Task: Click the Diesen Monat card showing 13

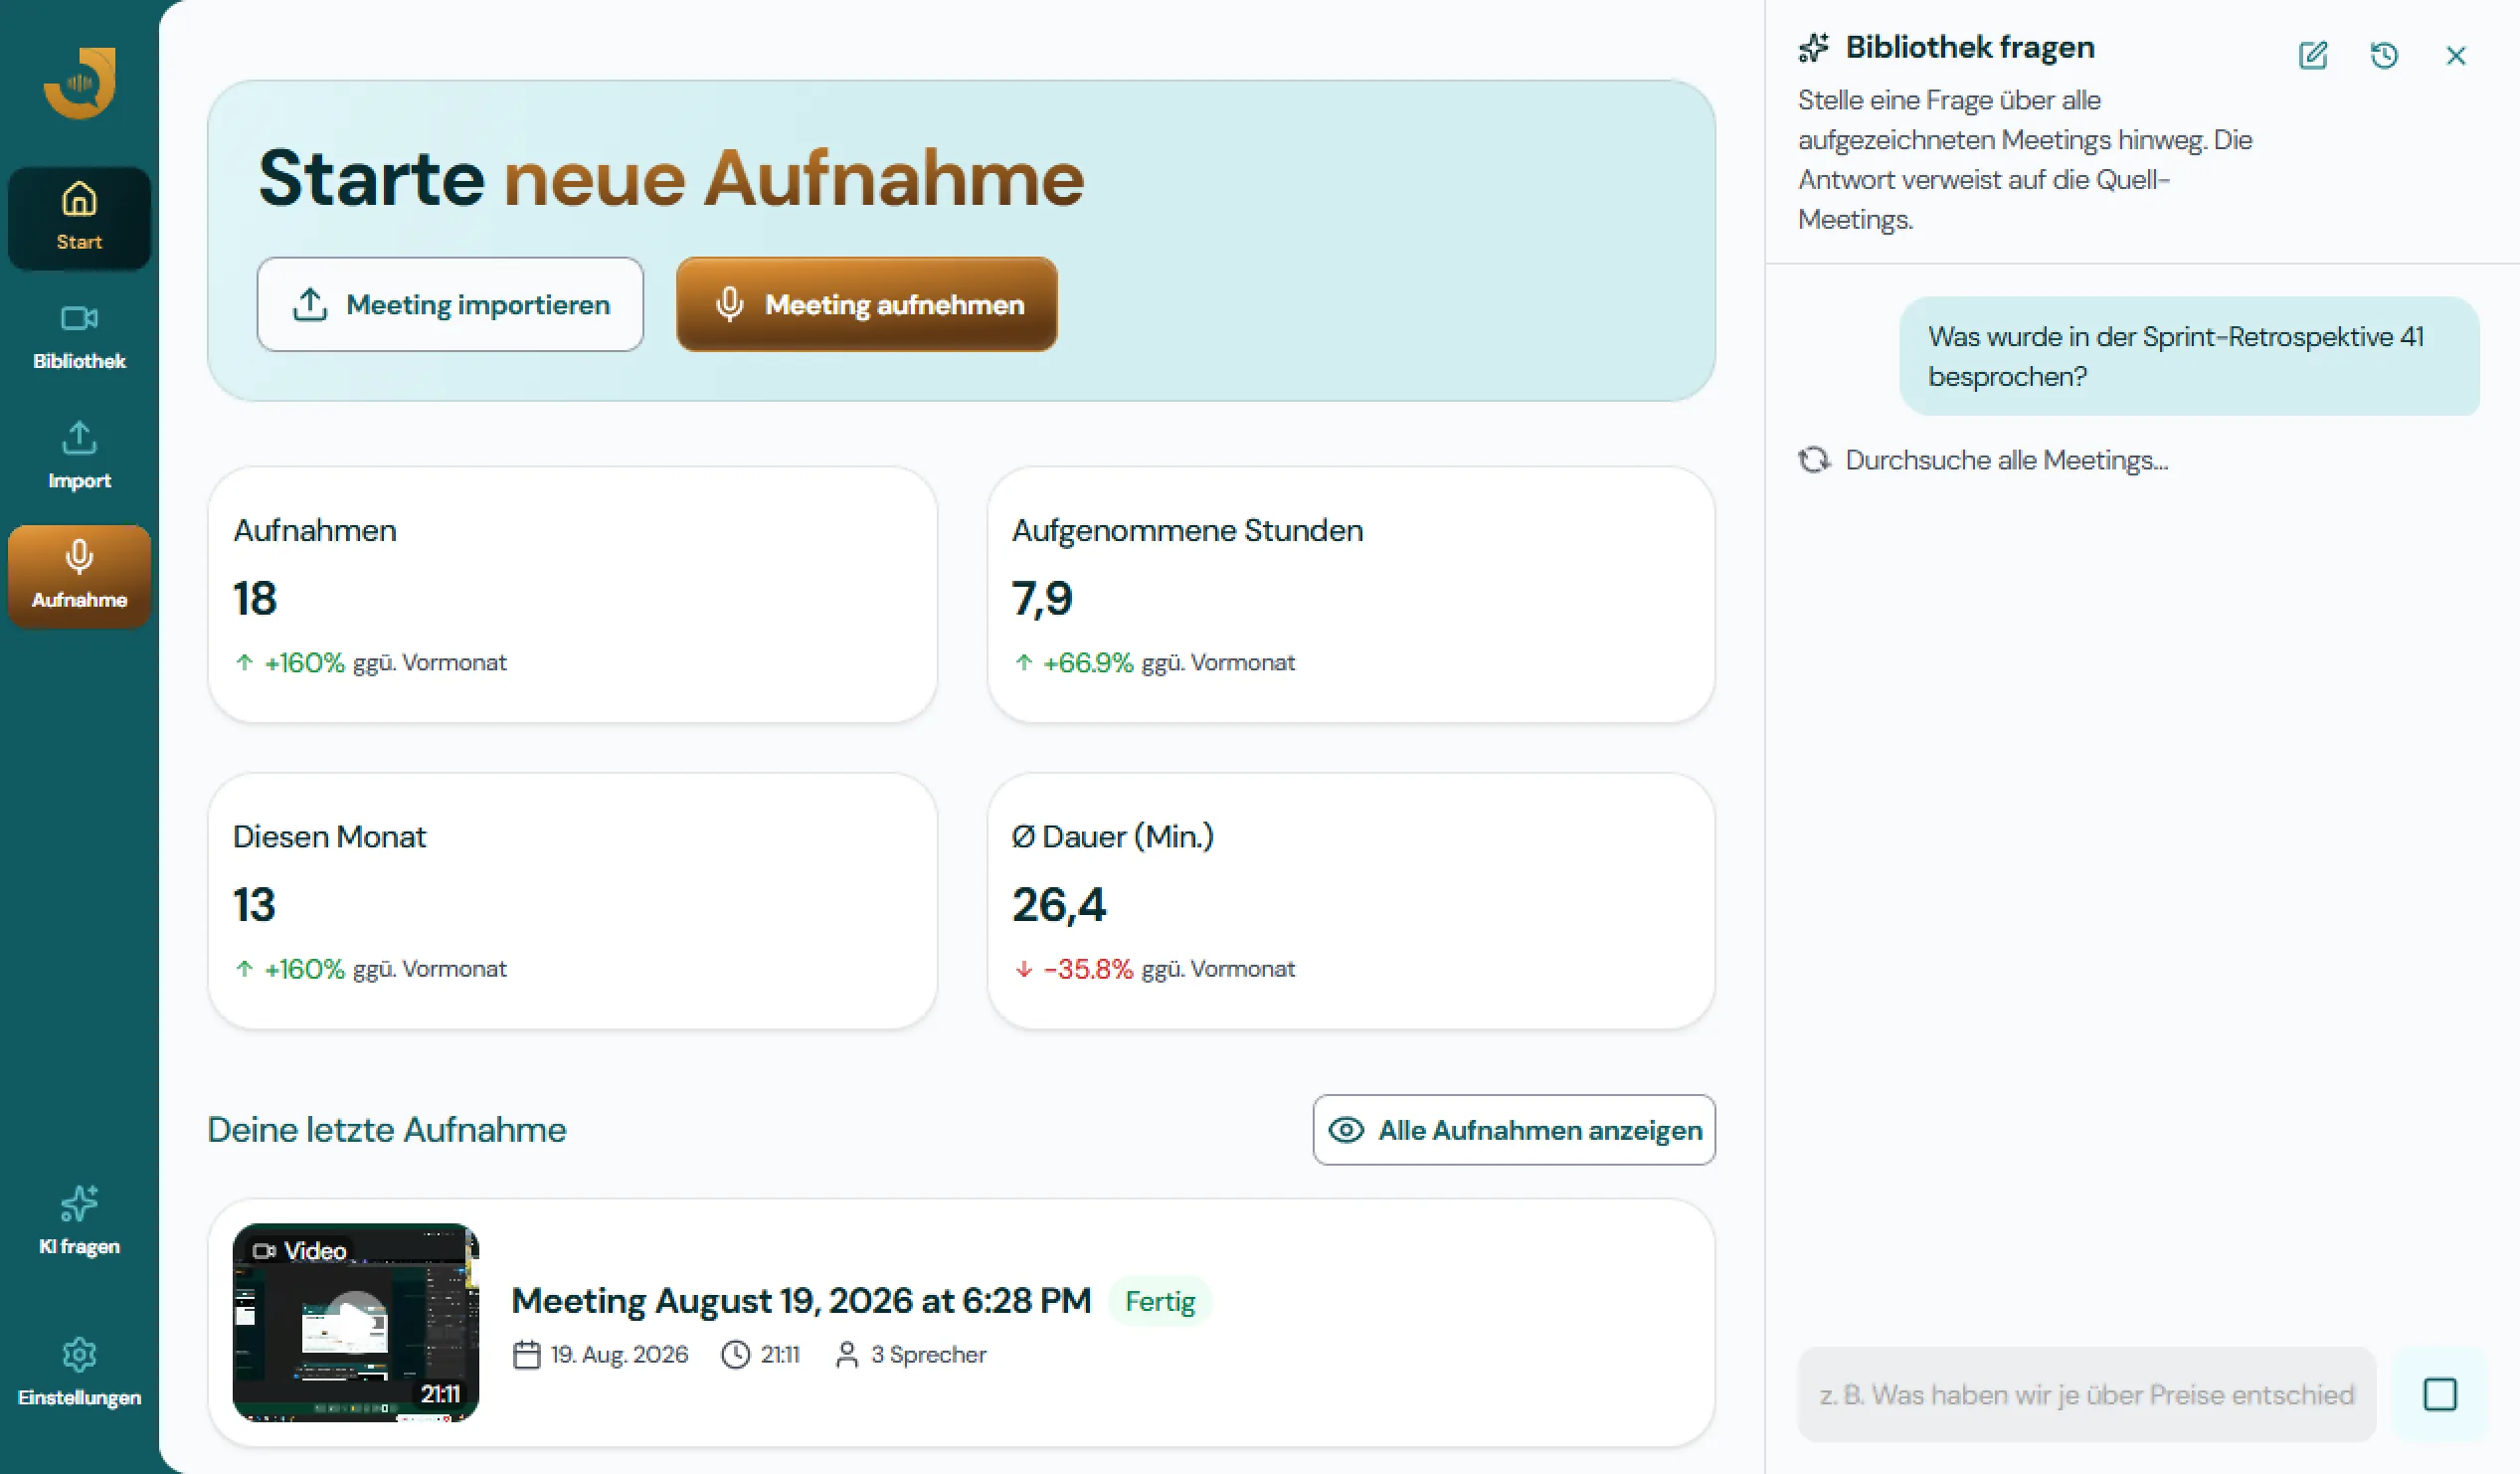Action: click(572, 901)
